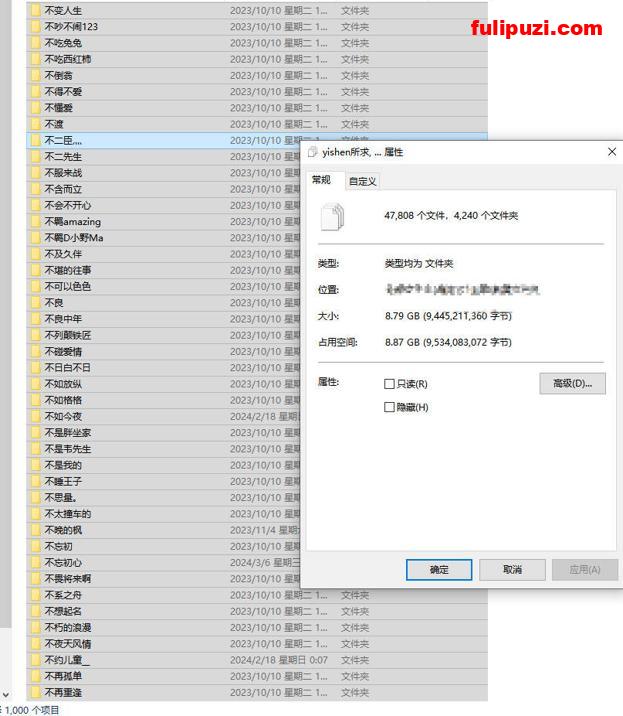Click the folder icon for 不得不爱
The width and height of the screenshot is (623, 716).
click(x=35, y=91)
